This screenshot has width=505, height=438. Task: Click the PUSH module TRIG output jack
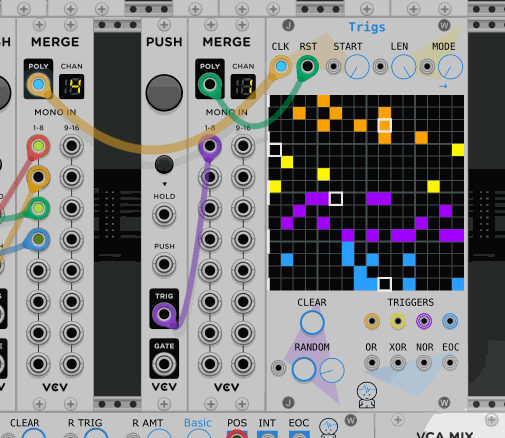(164, 314)
